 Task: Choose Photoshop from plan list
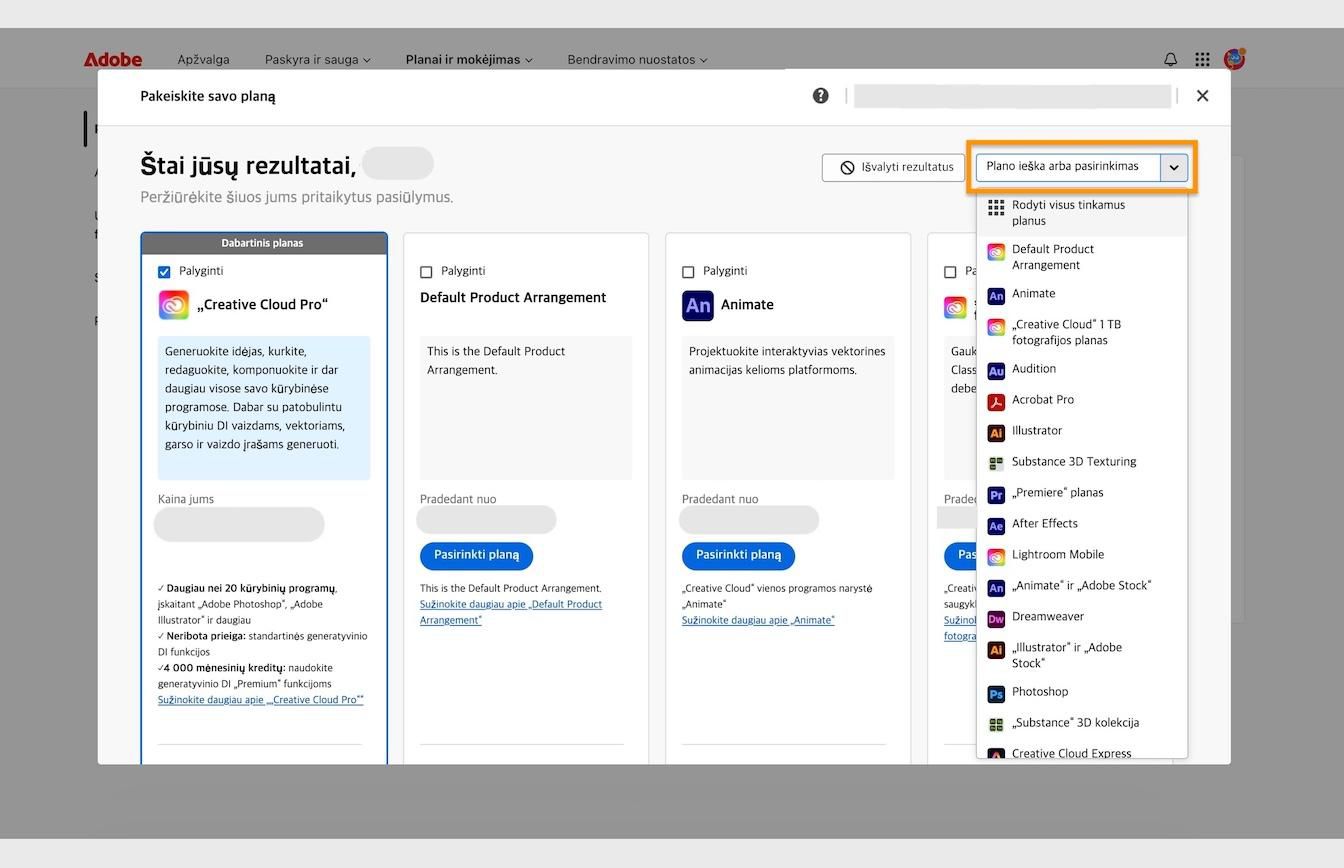point(1082,692)
